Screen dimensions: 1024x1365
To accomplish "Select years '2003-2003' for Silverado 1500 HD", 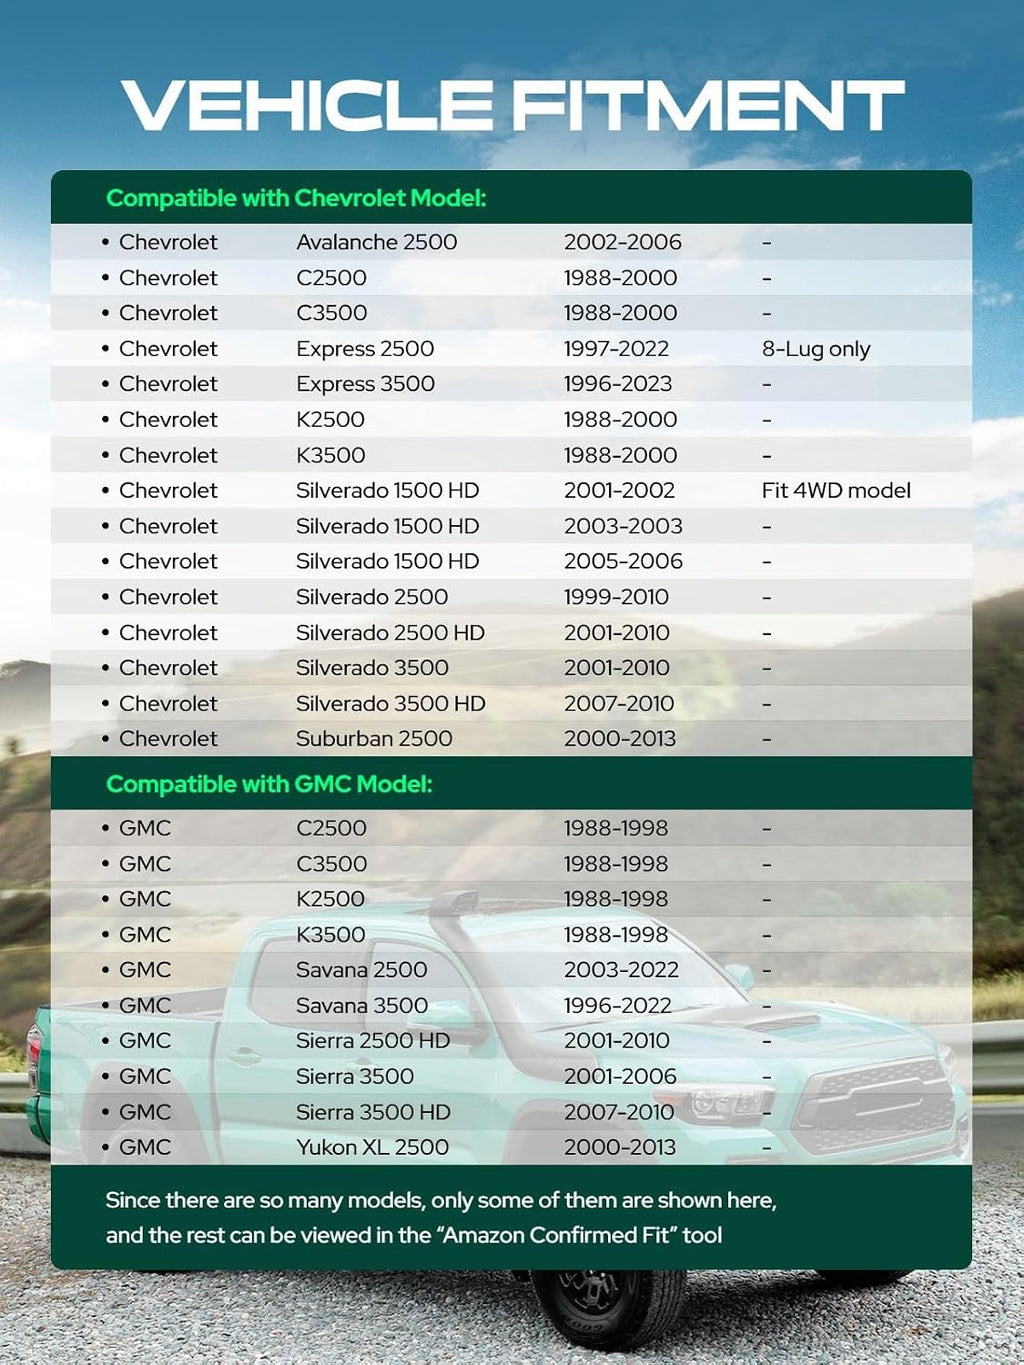I will [x=623, y=526].
